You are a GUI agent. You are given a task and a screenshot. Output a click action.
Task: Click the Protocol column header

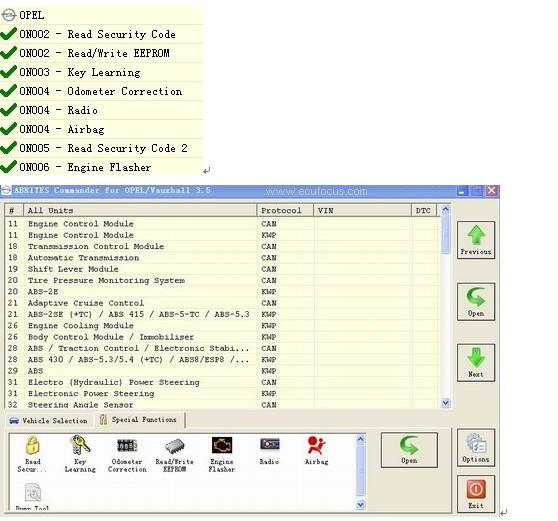click(x=285, y=210)
